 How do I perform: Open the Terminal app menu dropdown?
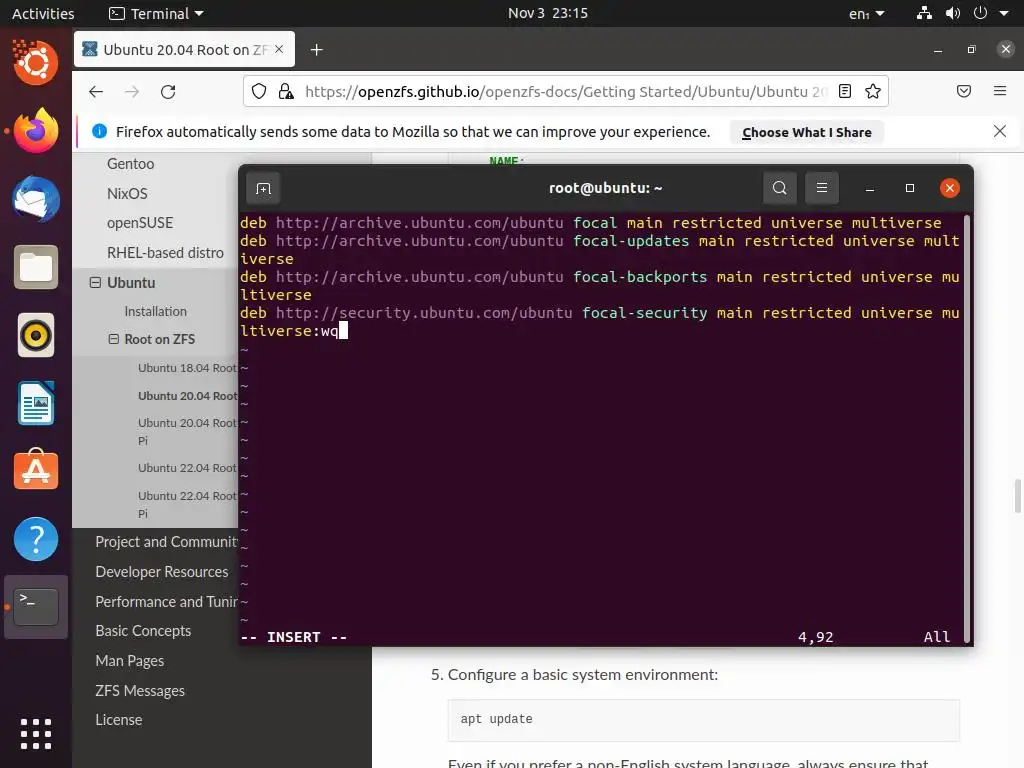(x=156, y=13)
